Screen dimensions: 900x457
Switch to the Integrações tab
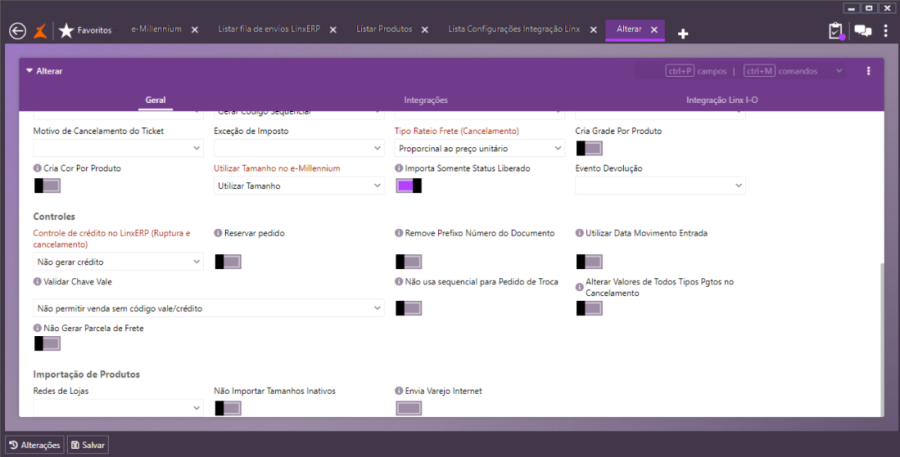(x=426, y=100)
